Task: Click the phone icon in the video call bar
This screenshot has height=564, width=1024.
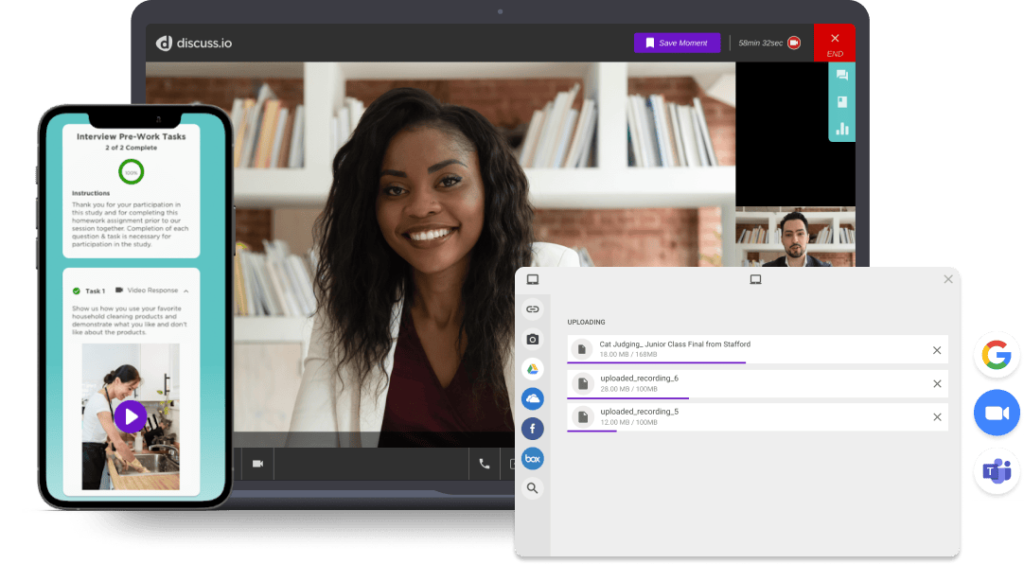Action: point(484,463)
